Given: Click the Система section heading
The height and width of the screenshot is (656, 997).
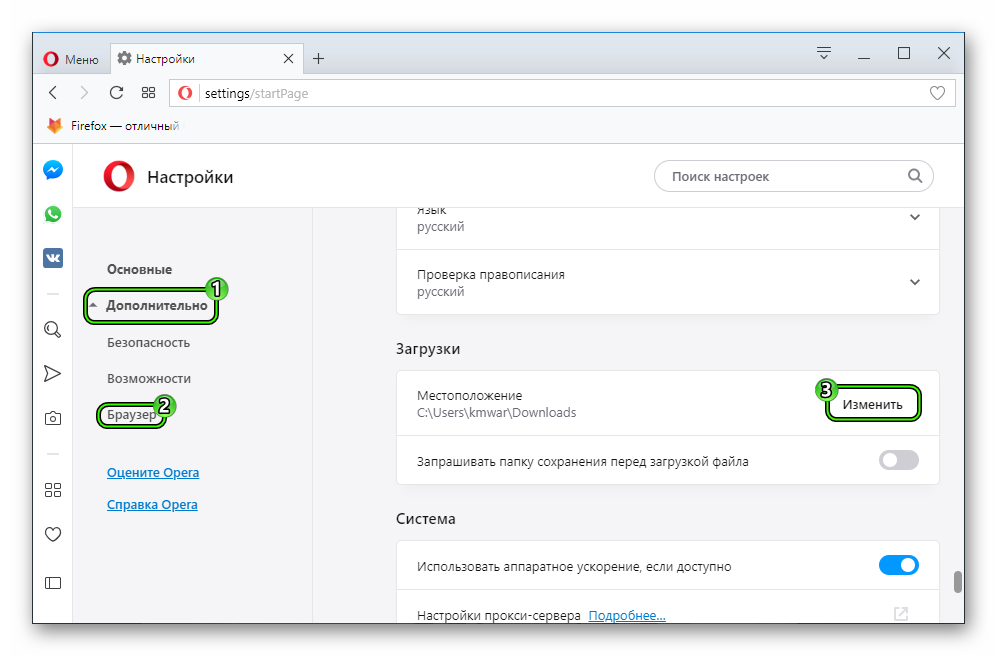Looking at the screenshot, I should [425, 519].
